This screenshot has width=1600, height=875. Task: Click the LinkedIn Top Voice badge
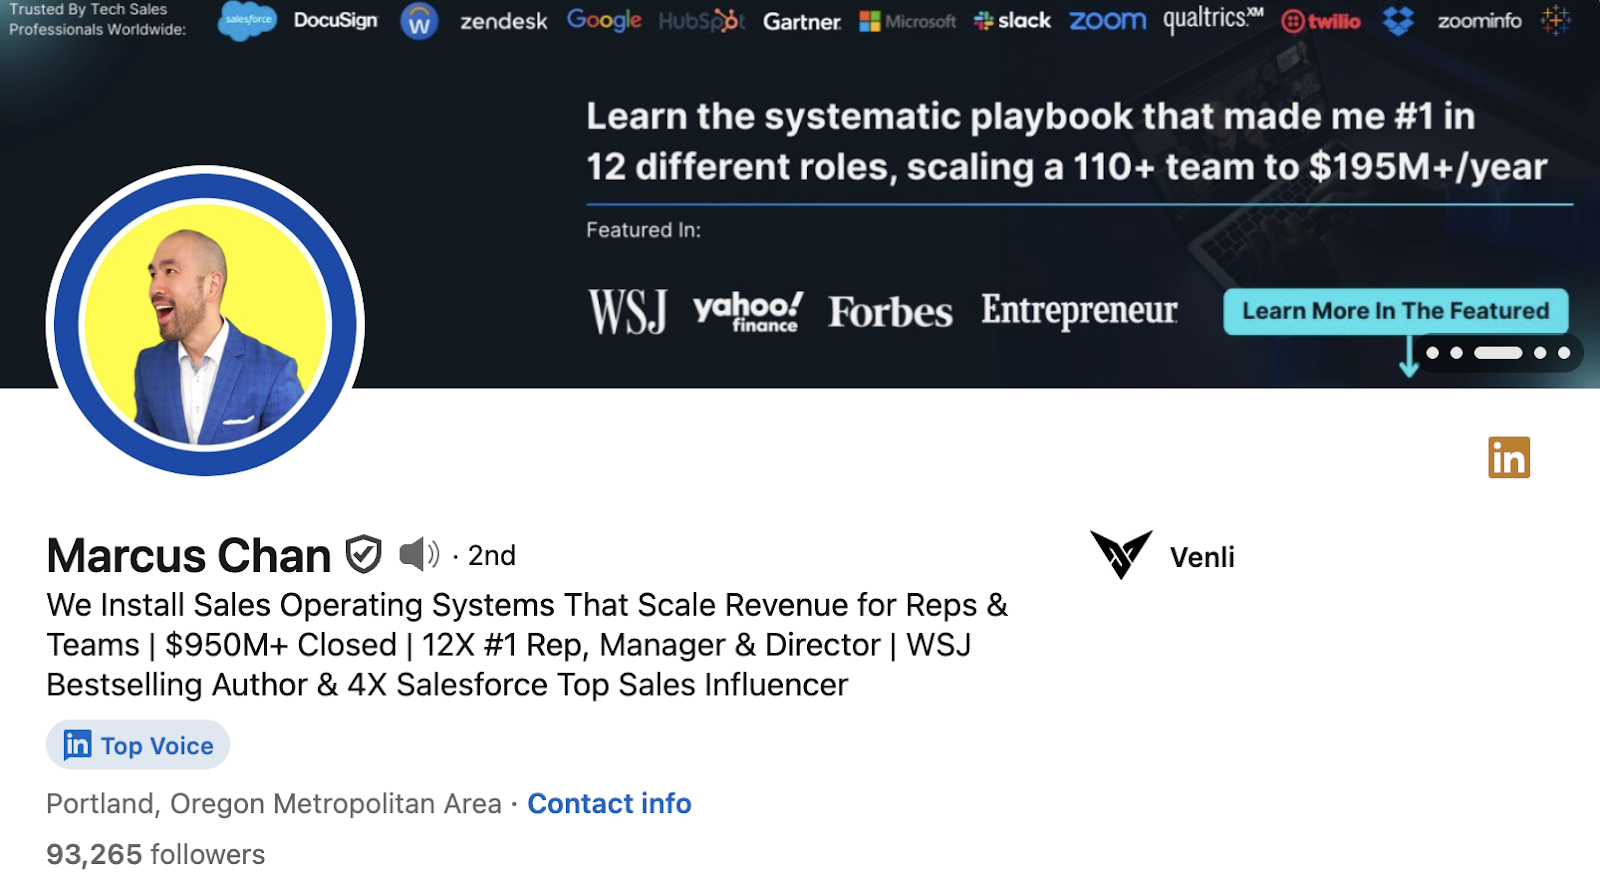tap(138, 745)
